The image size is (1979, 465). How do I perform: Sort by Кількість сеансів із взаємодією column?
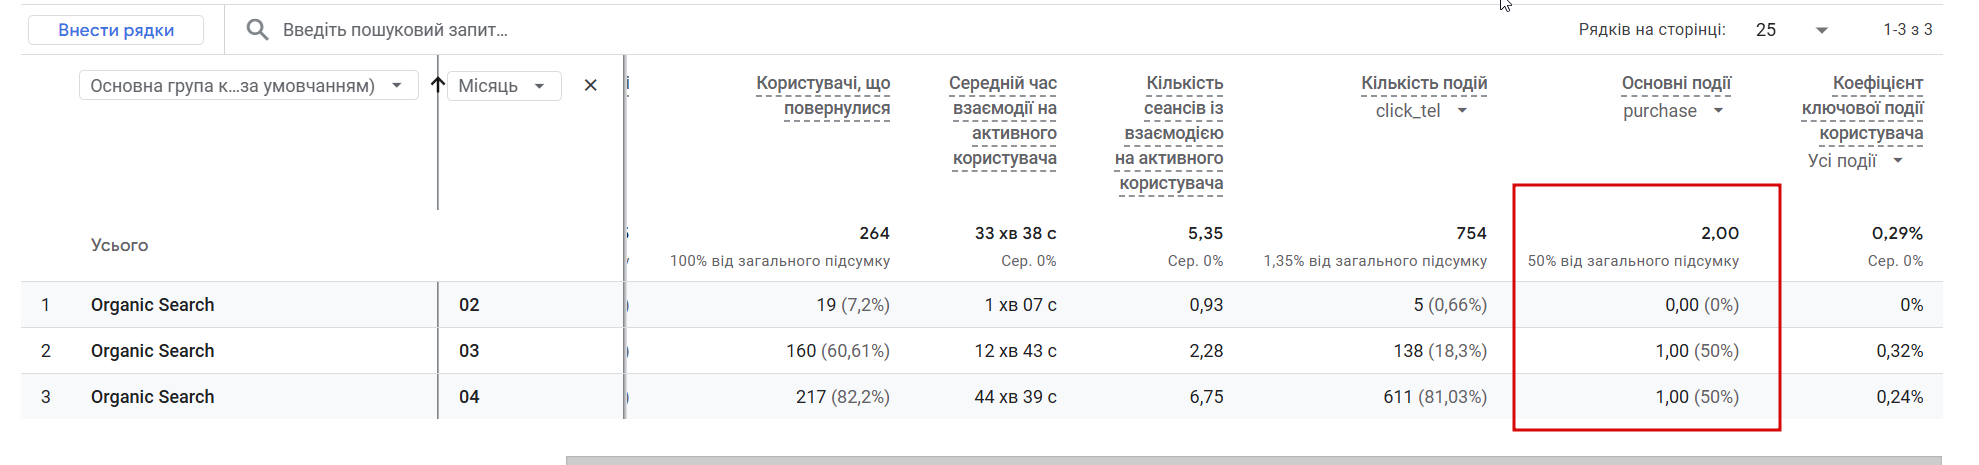[x=1170, y=132]
